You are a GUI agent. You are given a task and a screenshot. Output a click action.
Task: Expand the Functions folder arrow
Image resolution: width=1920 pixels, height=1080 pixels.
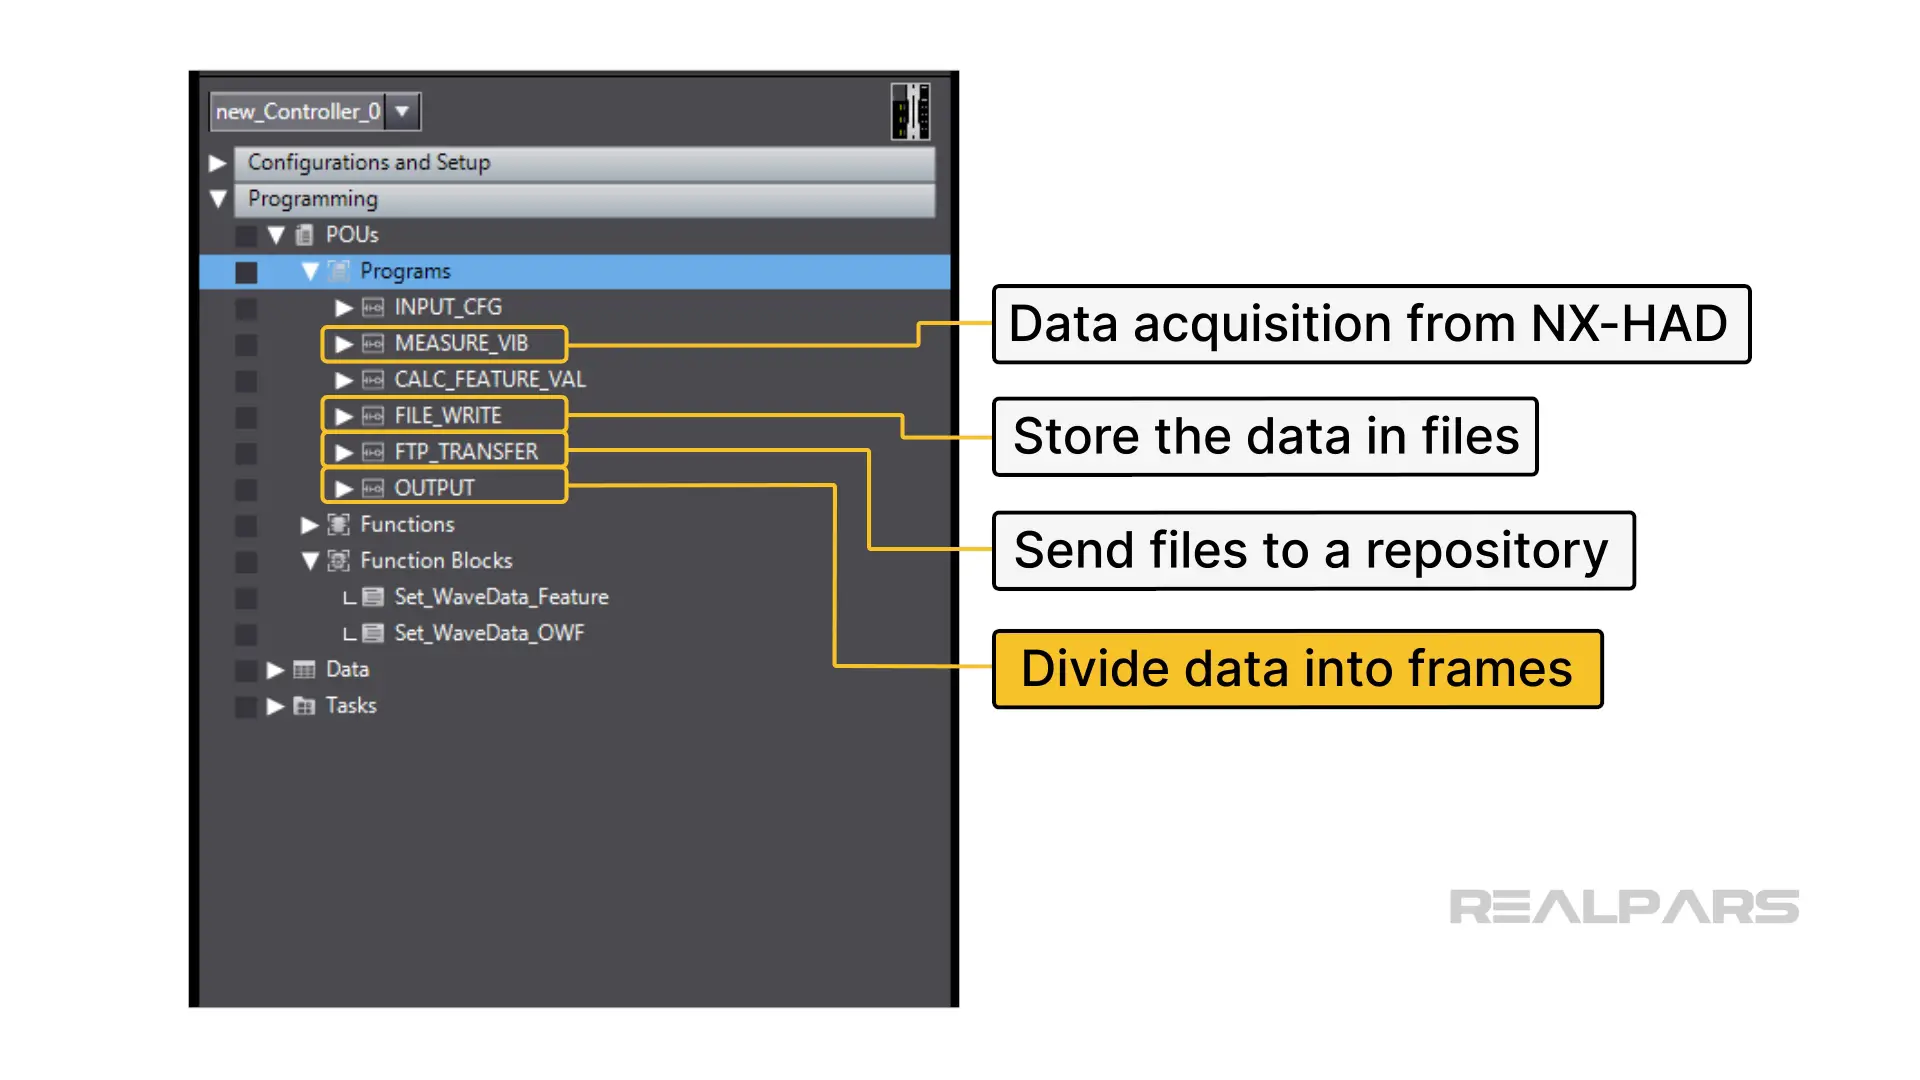[310, 524]
